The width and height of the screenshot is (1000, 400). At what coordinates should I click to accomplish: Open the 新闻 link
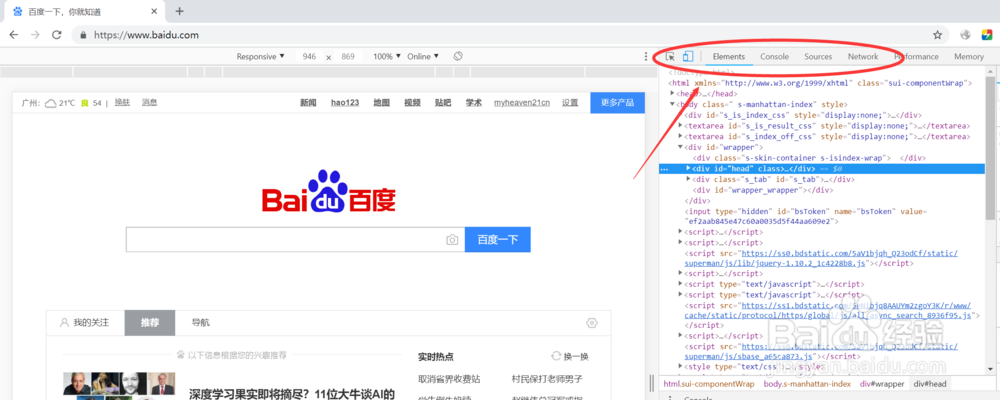[308, 103]
